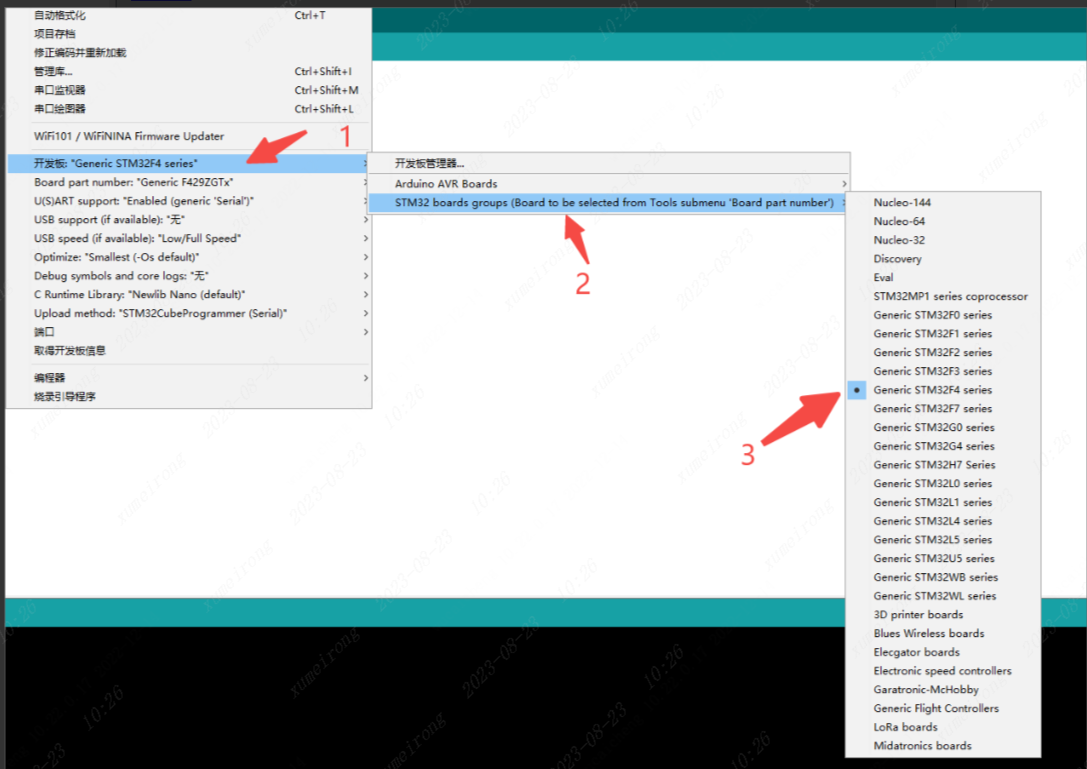Launch WiFi101 / WiFiNINA Firmware Updater
The image size is (1087, 769).
coord(189,136)
